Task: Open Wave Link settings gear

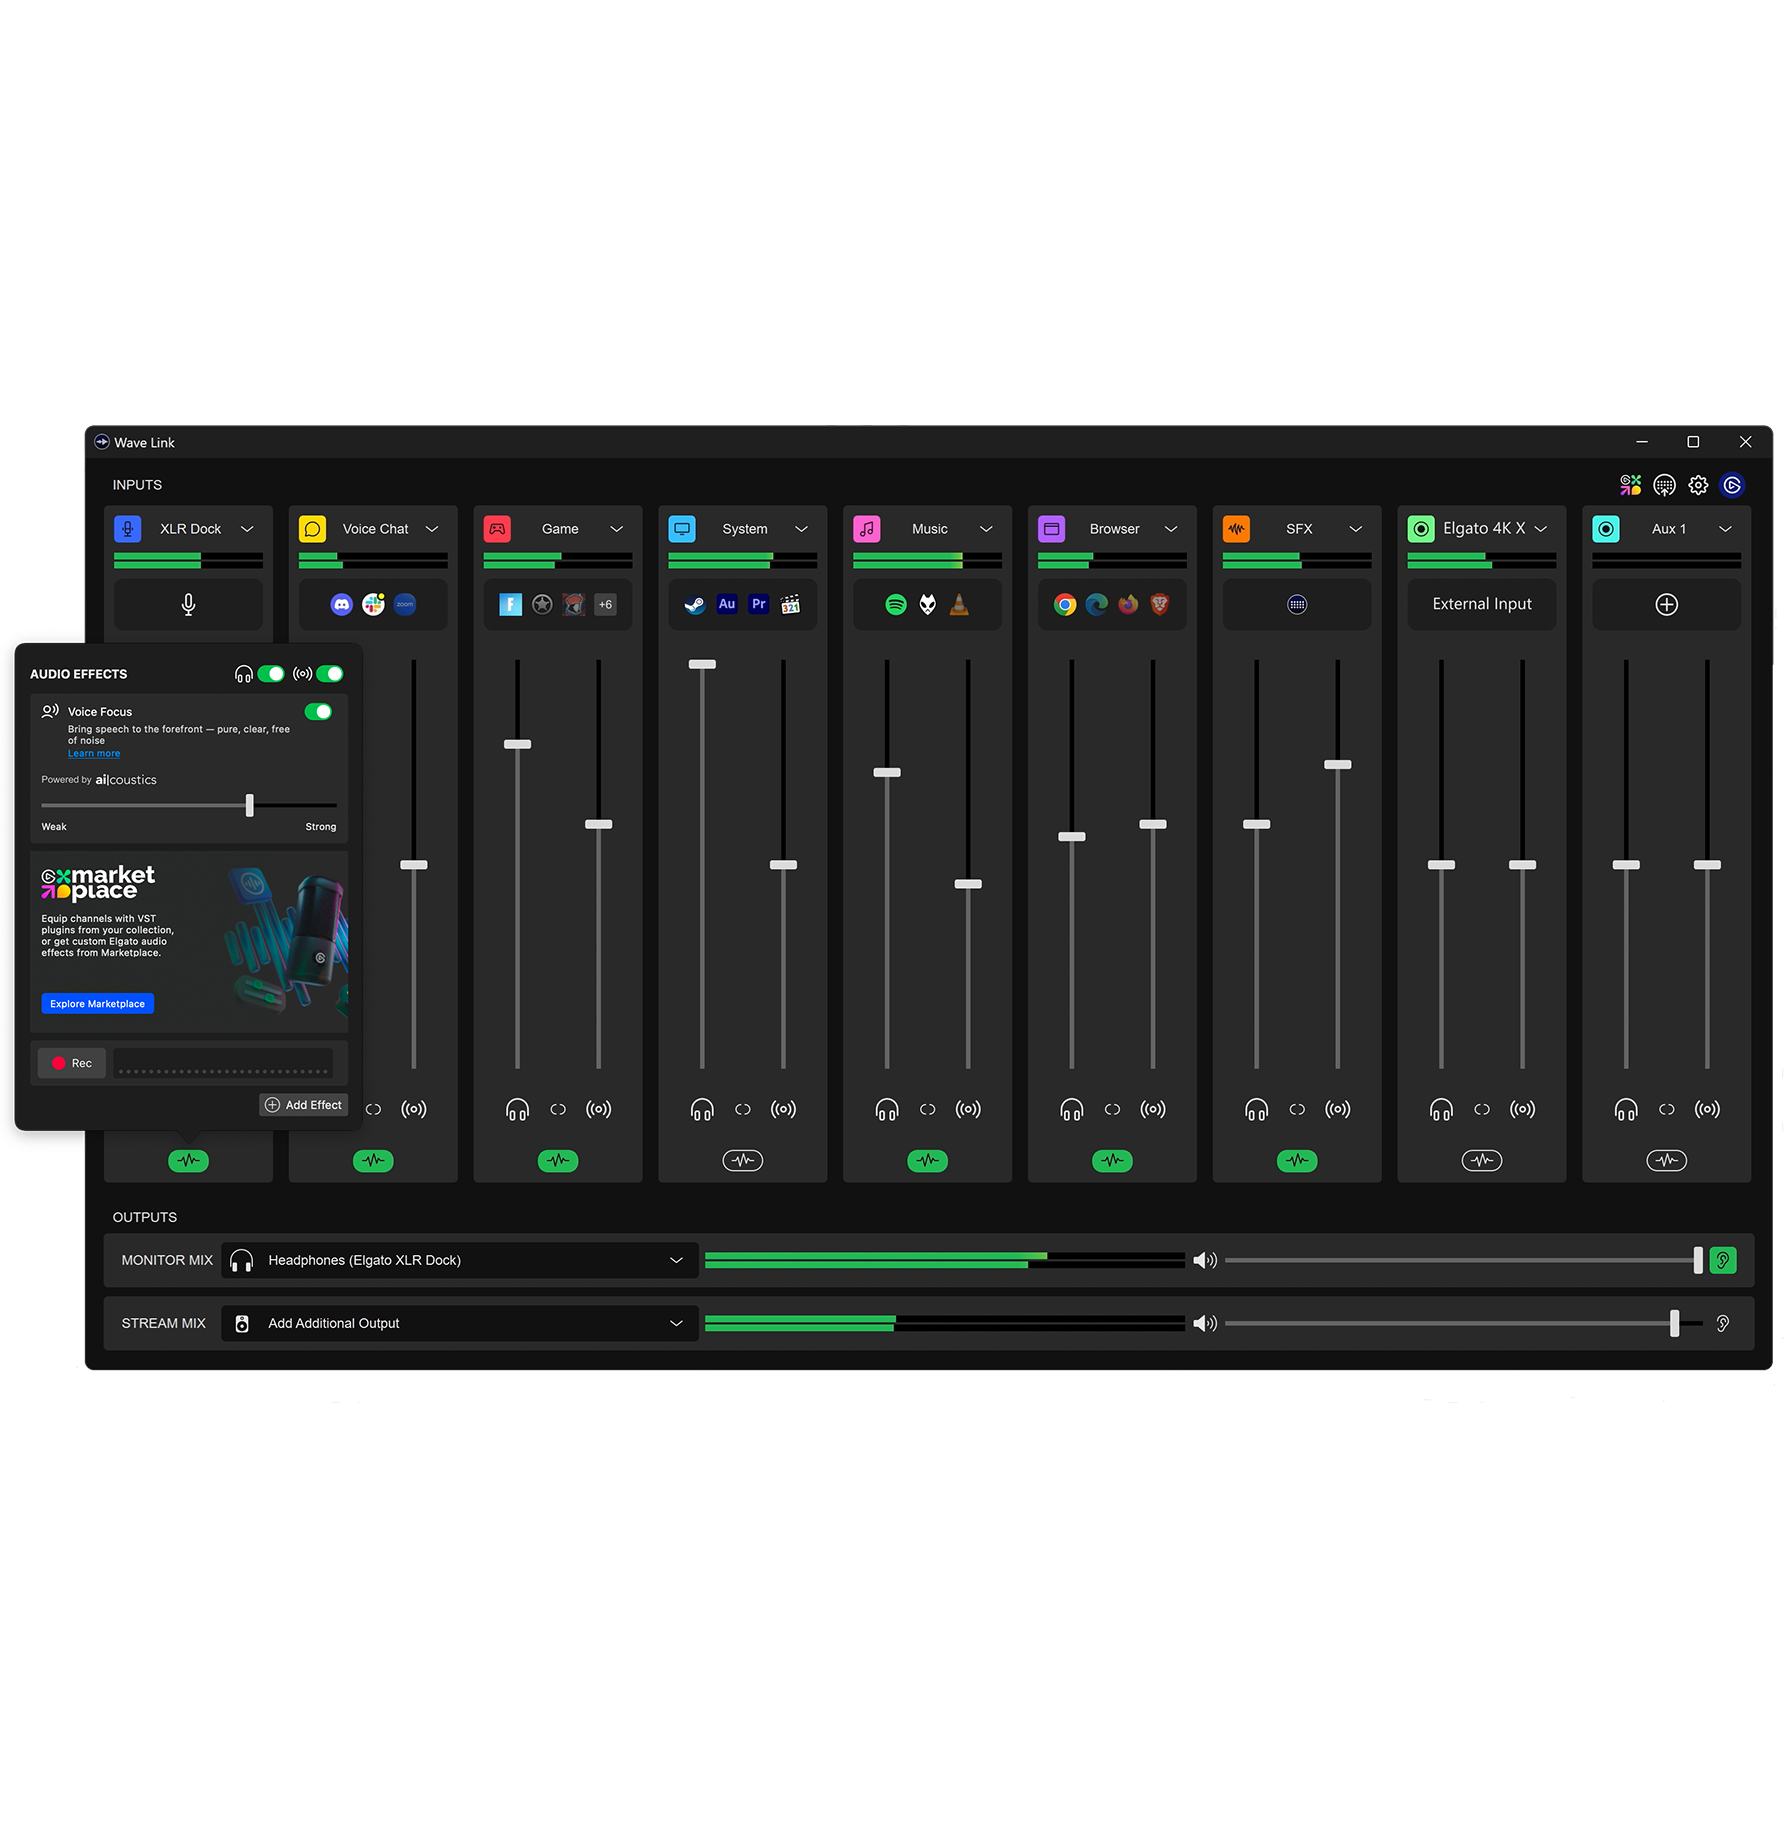Action: pyautogui.click(x=1698, y=485)
